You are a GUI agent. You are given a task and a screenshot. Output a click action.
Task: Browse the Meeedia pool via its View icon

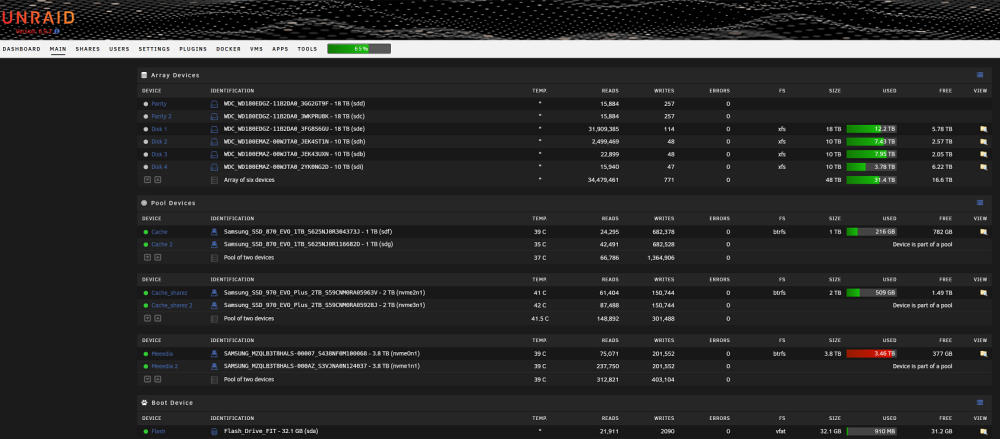983,353
